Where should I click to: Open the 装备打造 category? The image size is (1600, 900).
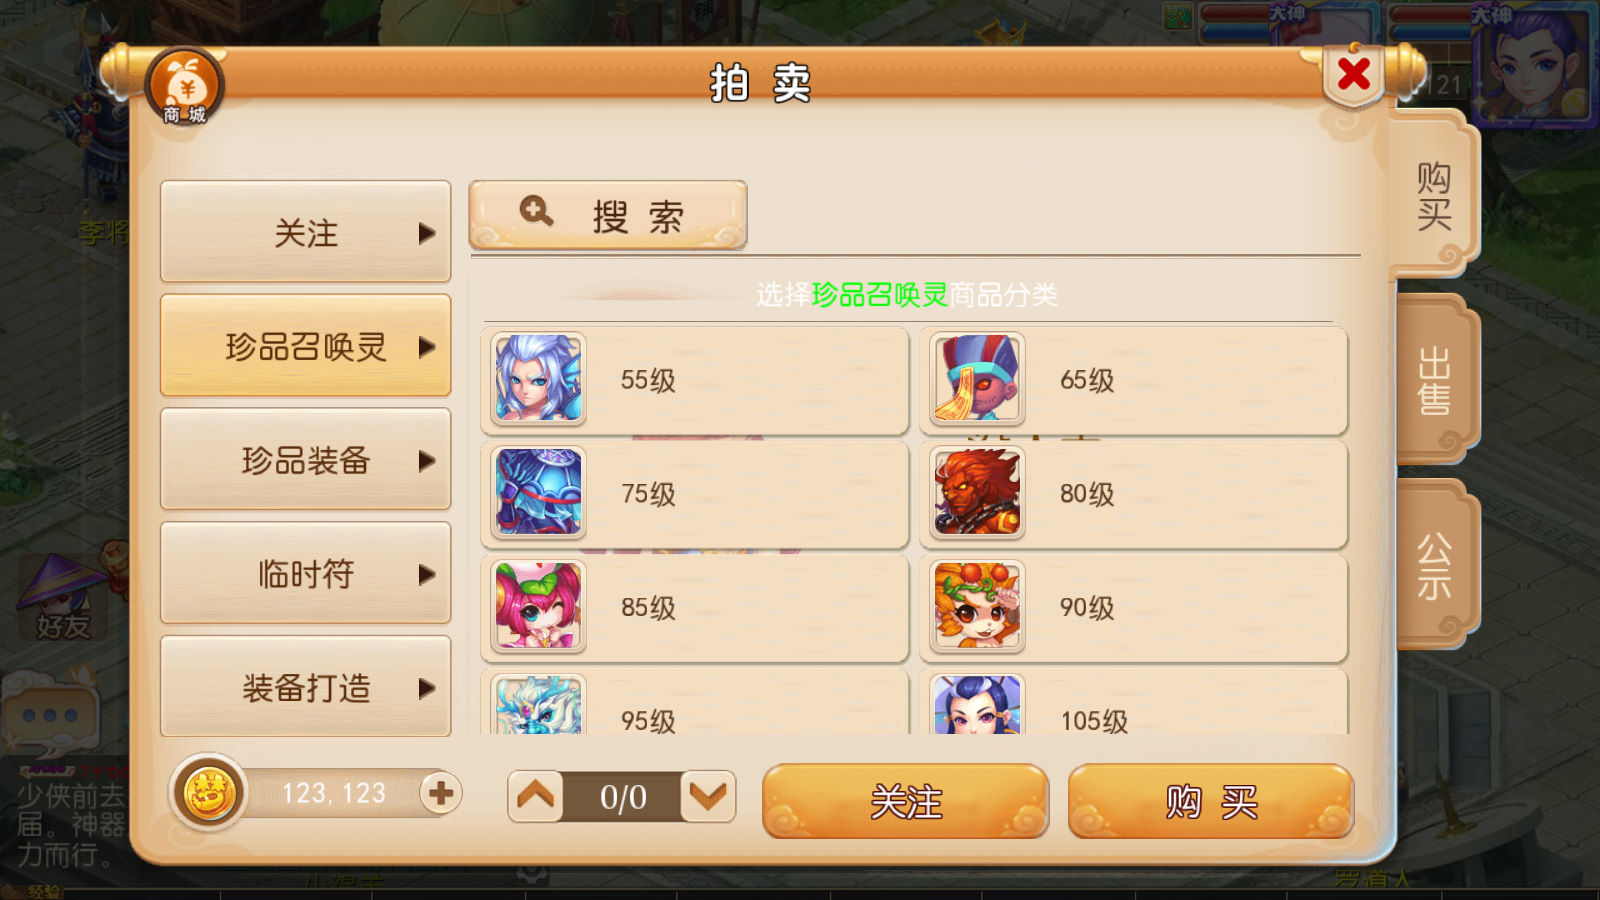(305, 687)
